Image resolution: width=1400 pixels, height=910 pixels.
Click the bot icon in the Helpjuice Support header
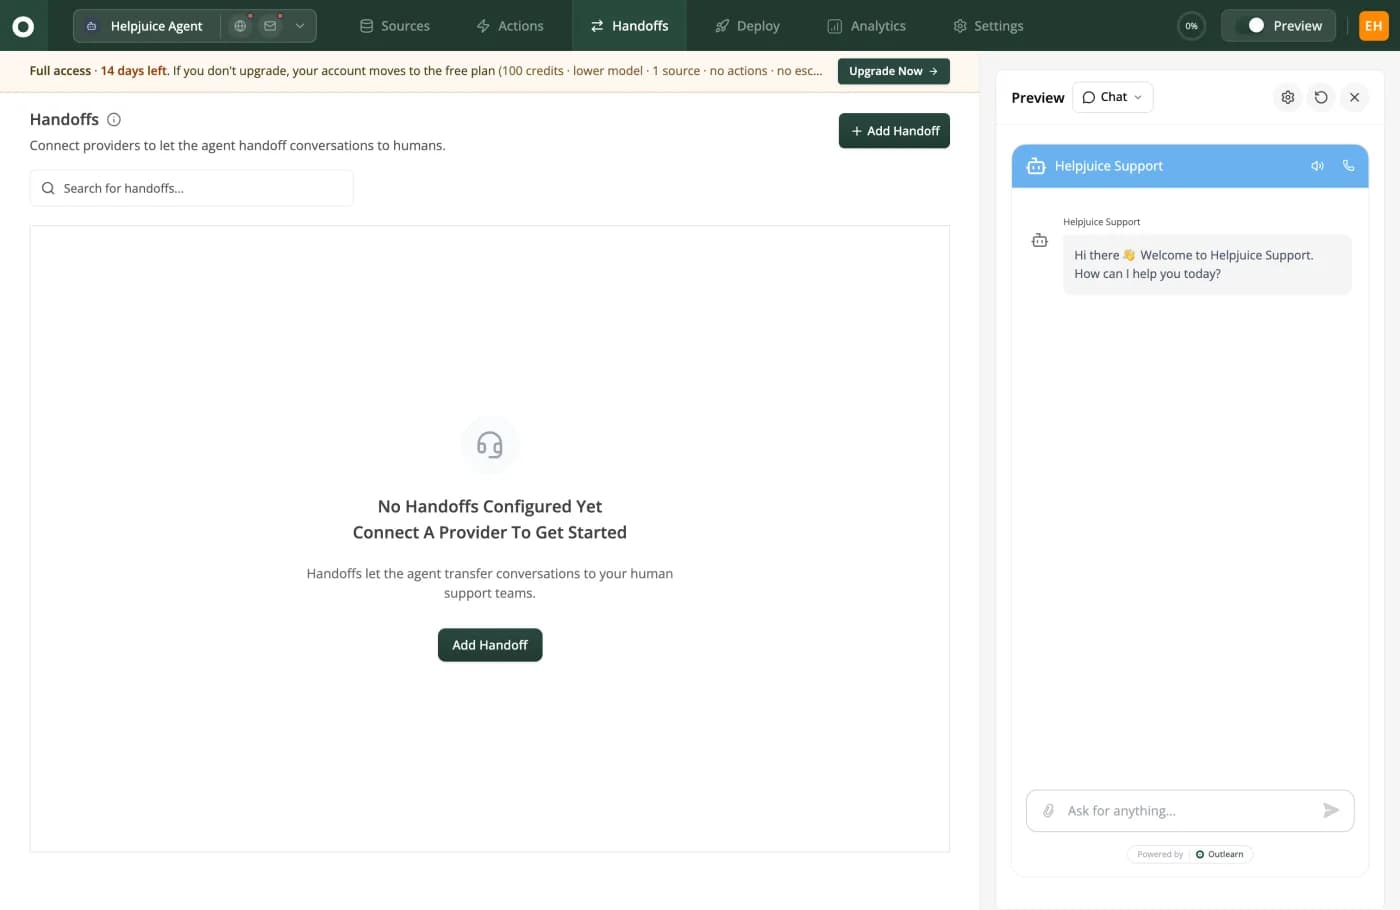(x=1036, y=166)
